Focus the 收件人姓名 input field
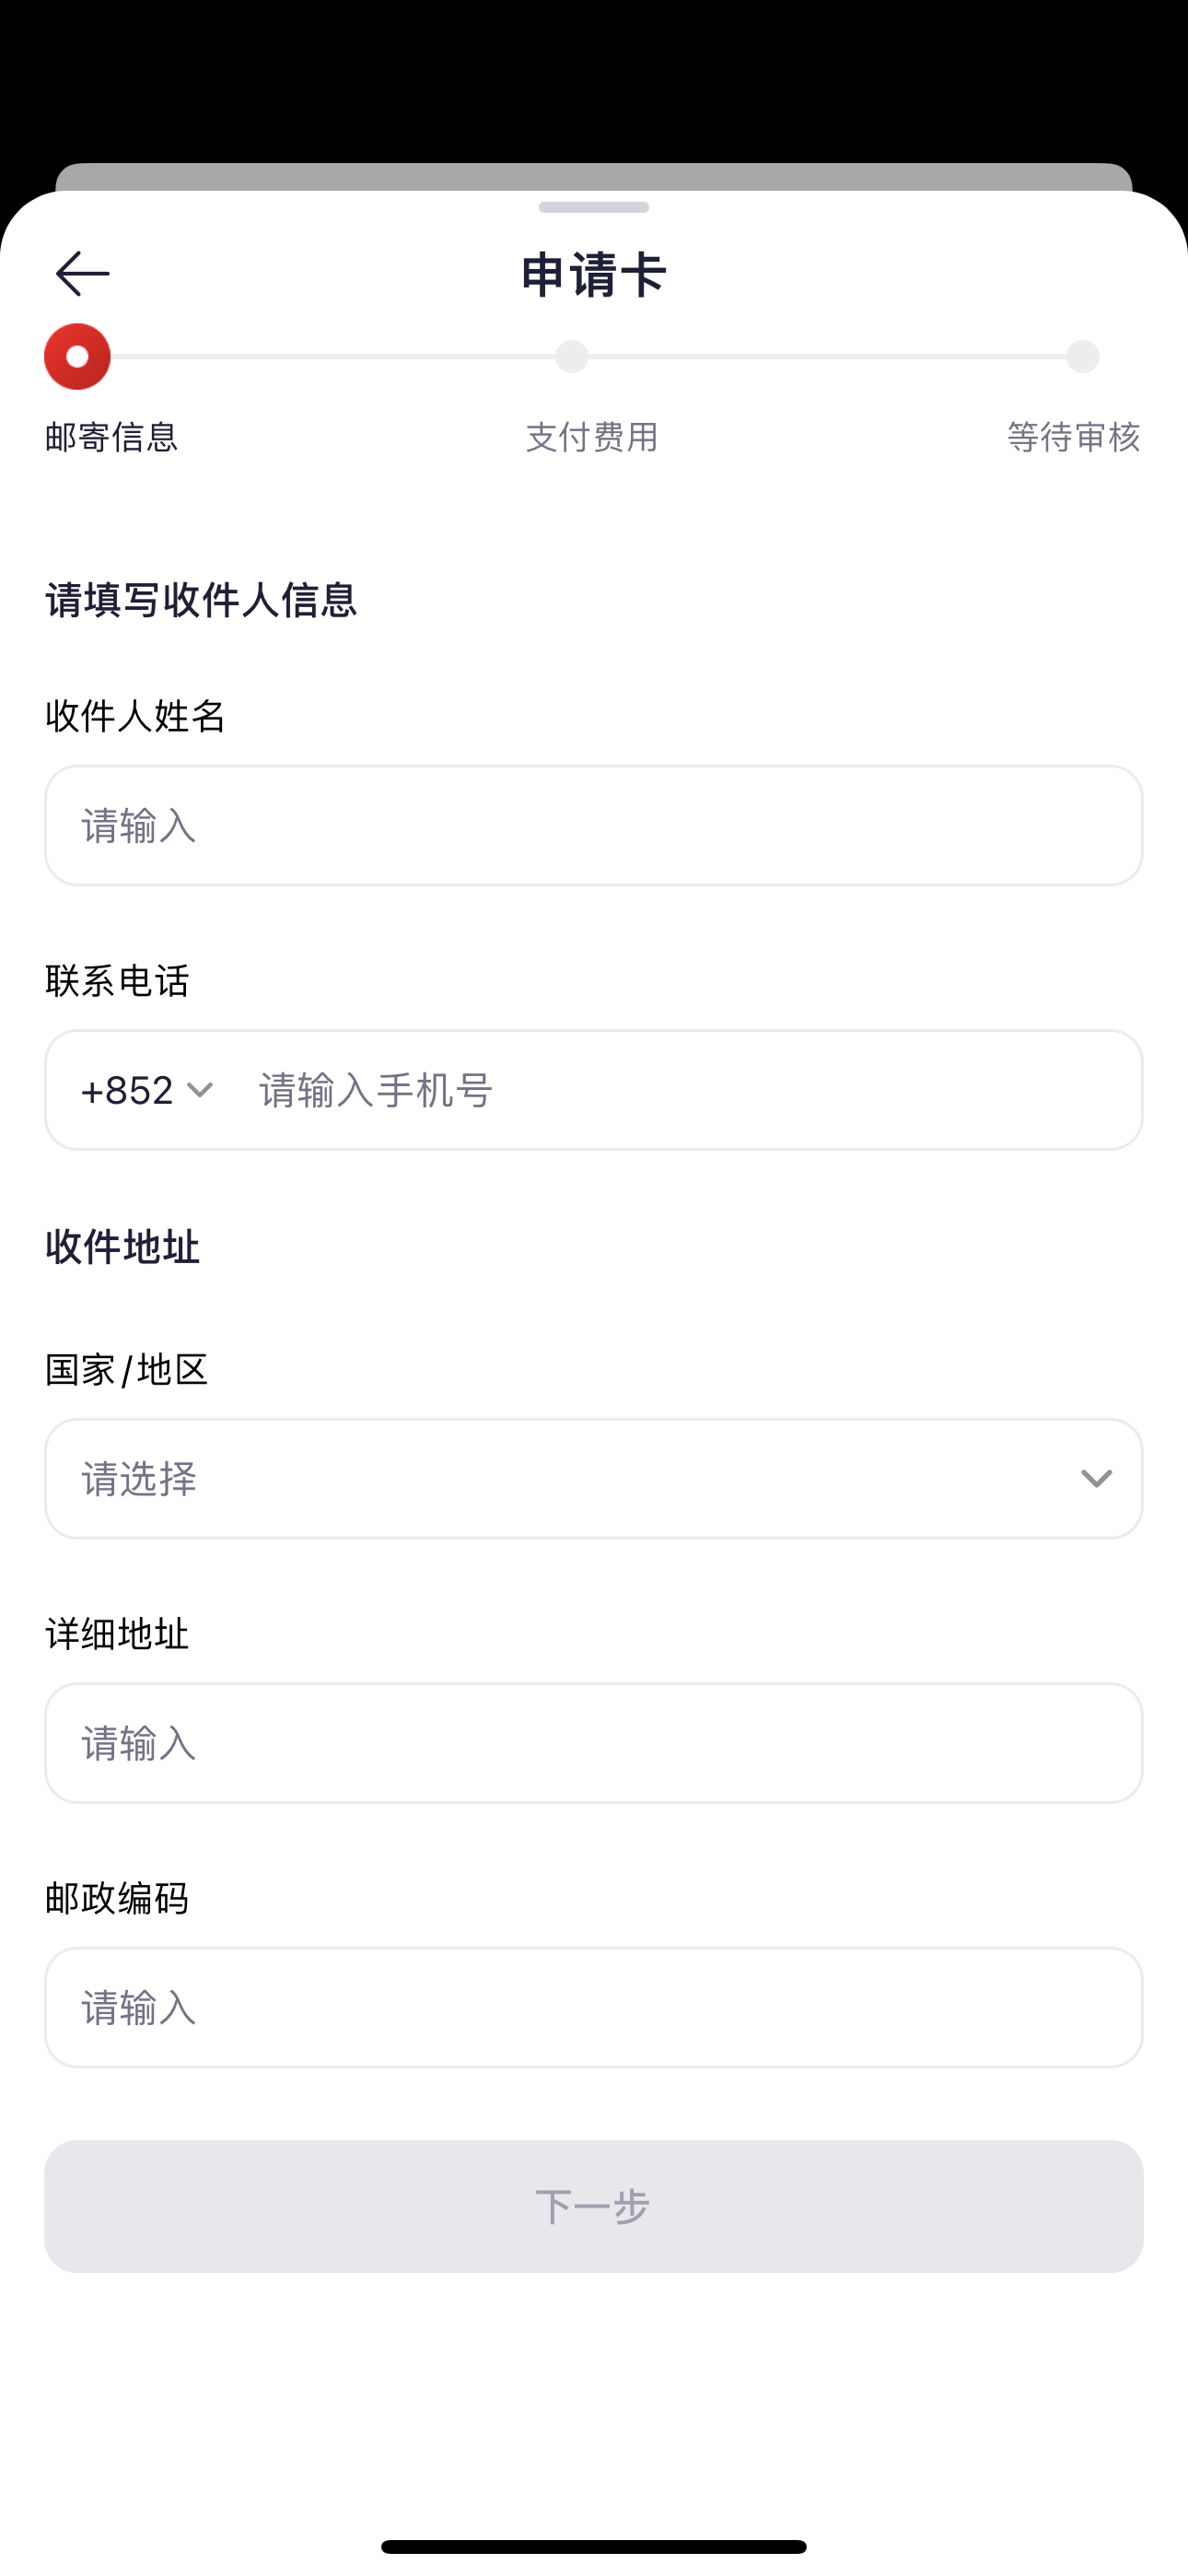 click(x=593, y=826)
